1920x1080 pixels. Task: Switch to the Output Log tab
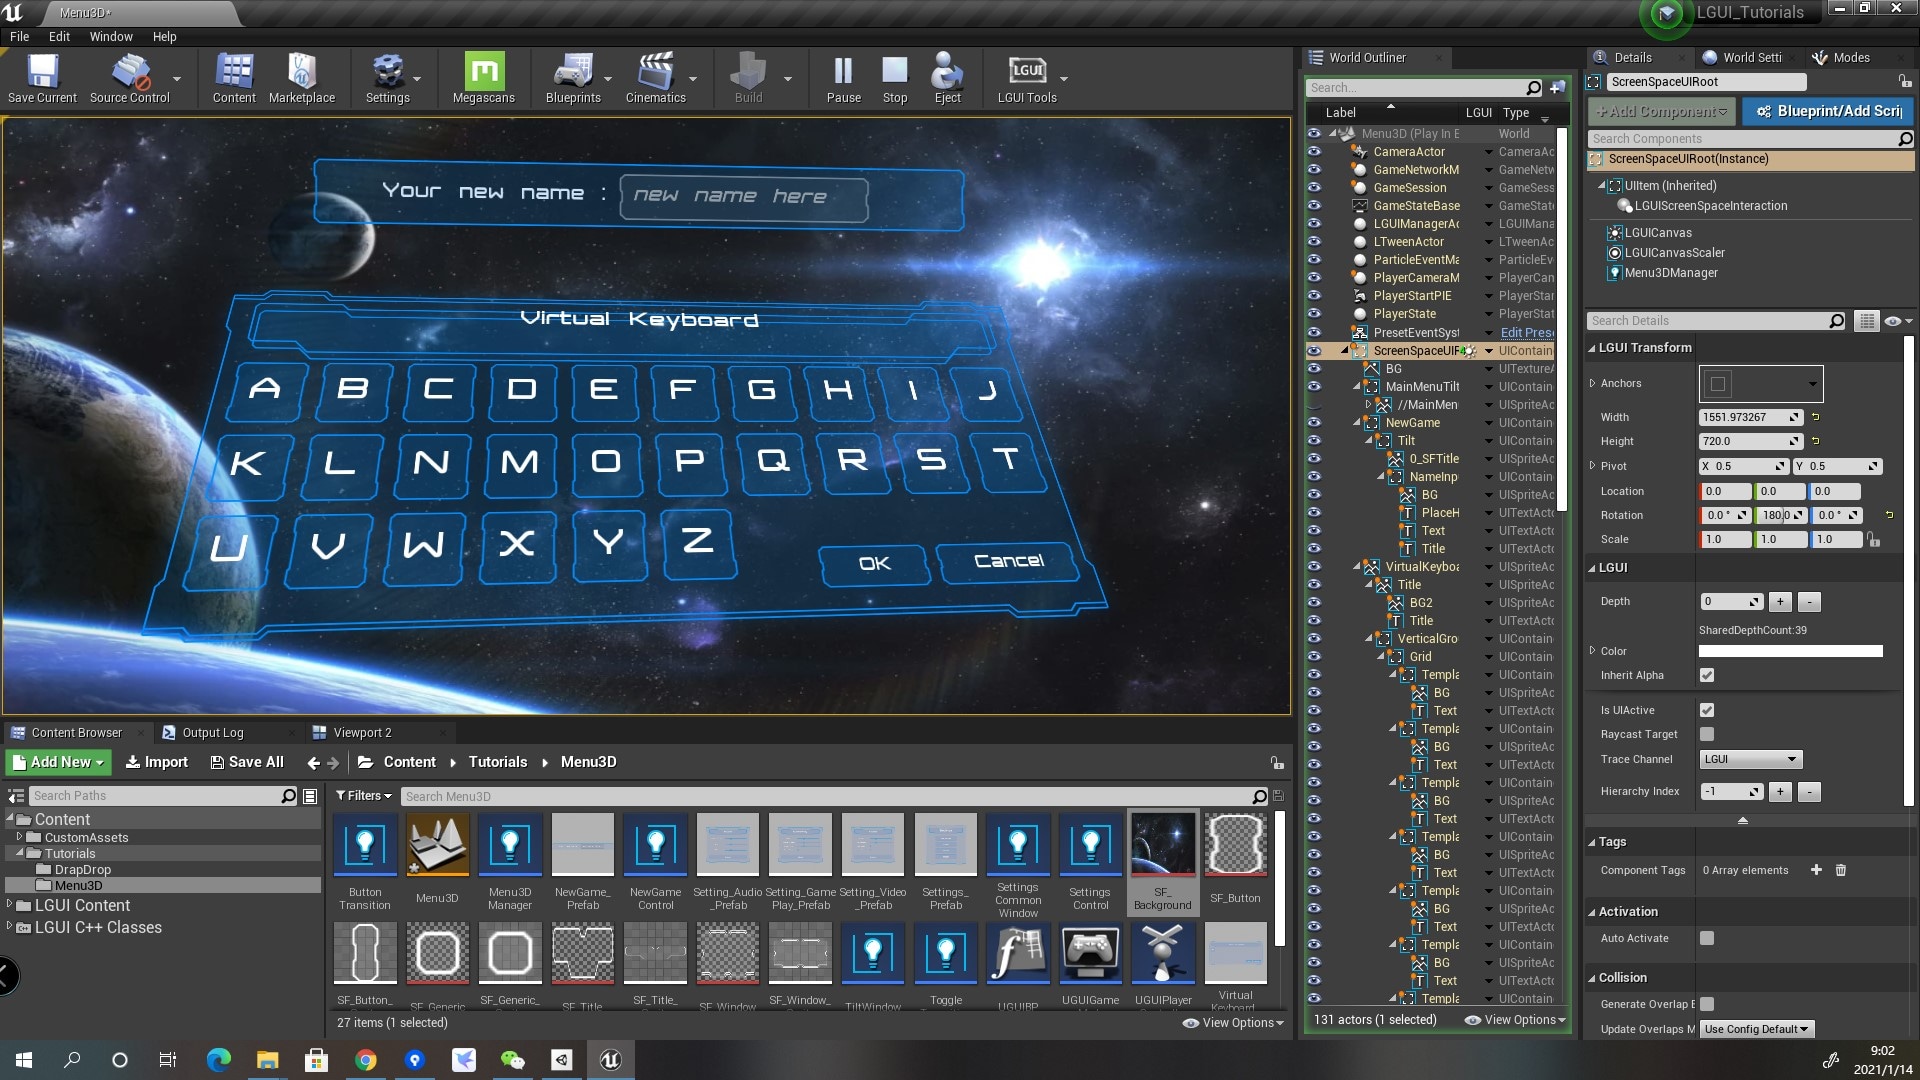coord(212,733)
